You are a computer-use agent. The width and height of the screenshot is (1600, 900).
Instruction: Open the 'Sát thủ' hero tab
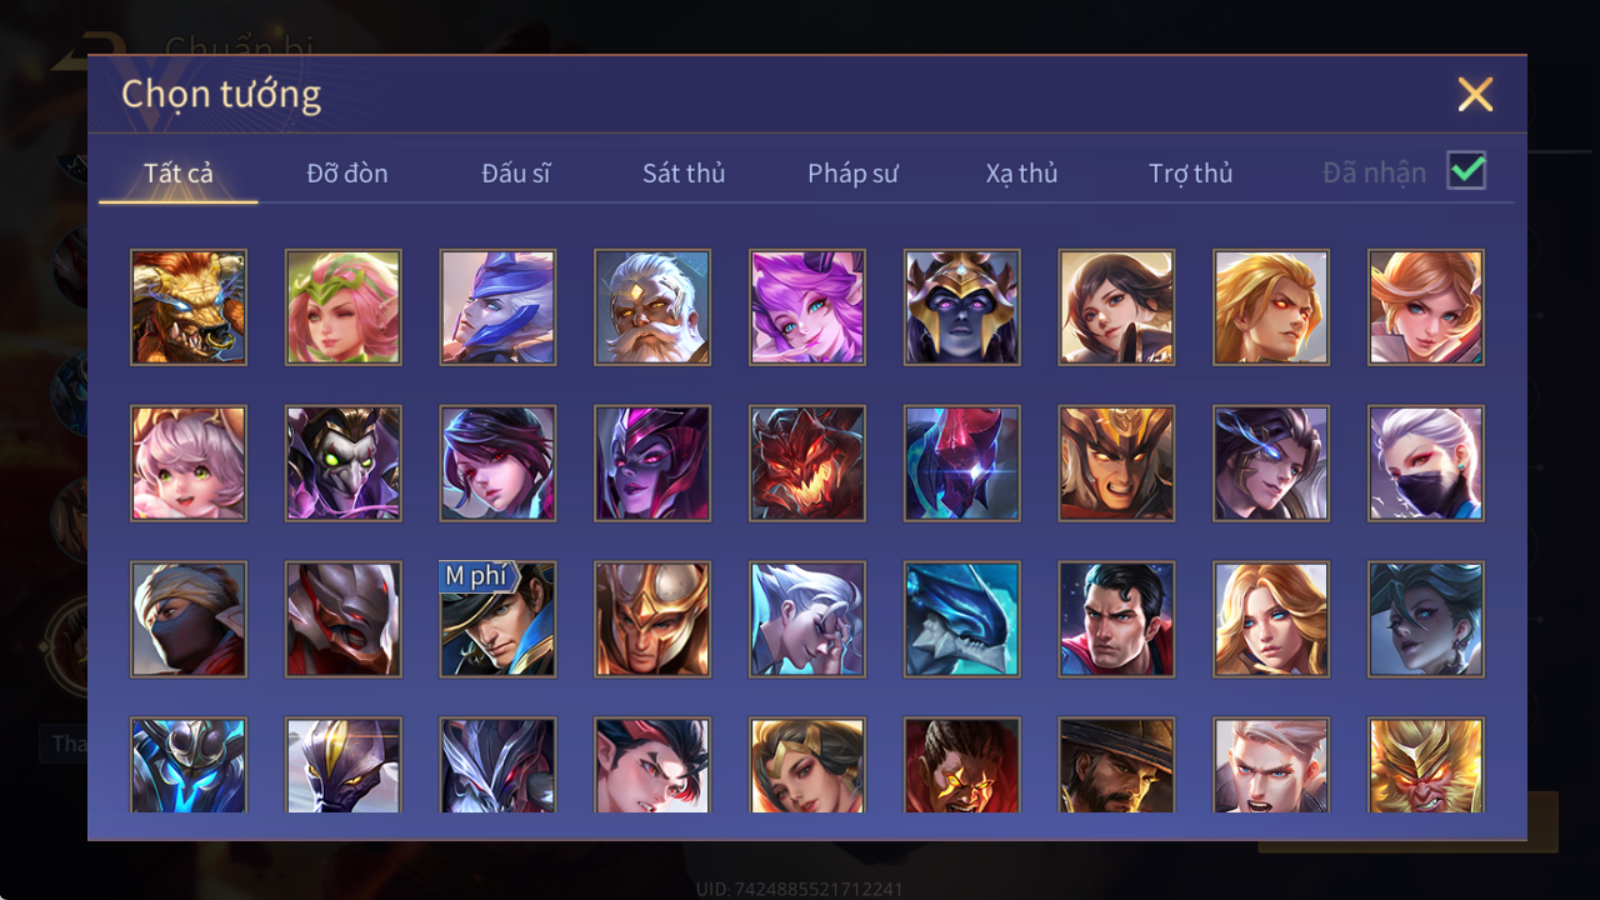(684, 173)
